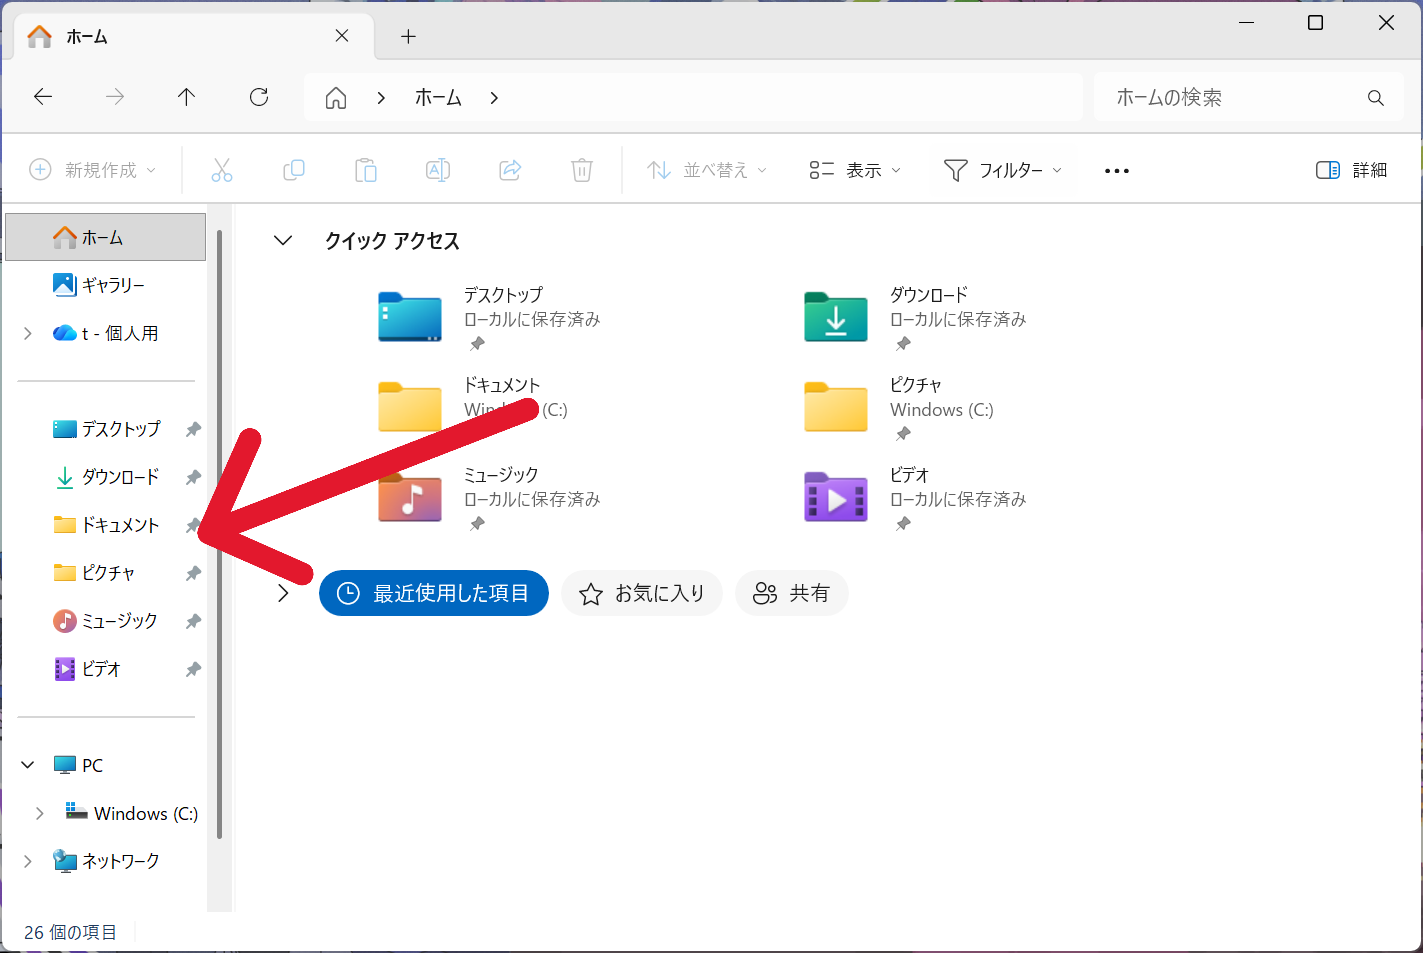Expand the Windows (C:) tree node
This screenshot has height=953, width=1423.
[x=40, y=813]
